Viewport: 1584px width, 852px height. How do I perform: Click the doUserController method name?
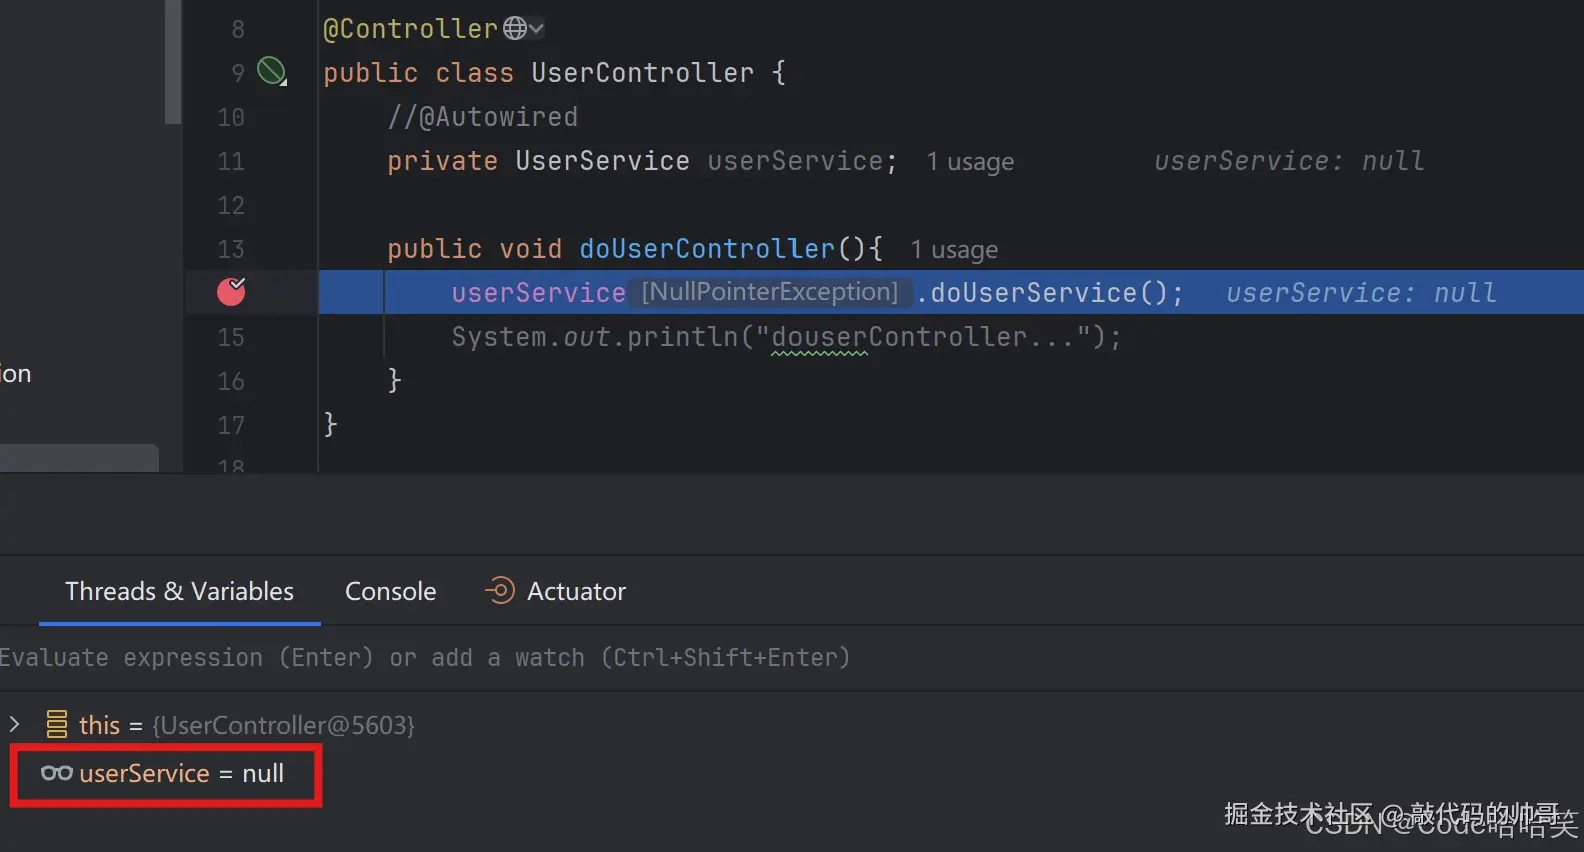[x=707, y=248]
